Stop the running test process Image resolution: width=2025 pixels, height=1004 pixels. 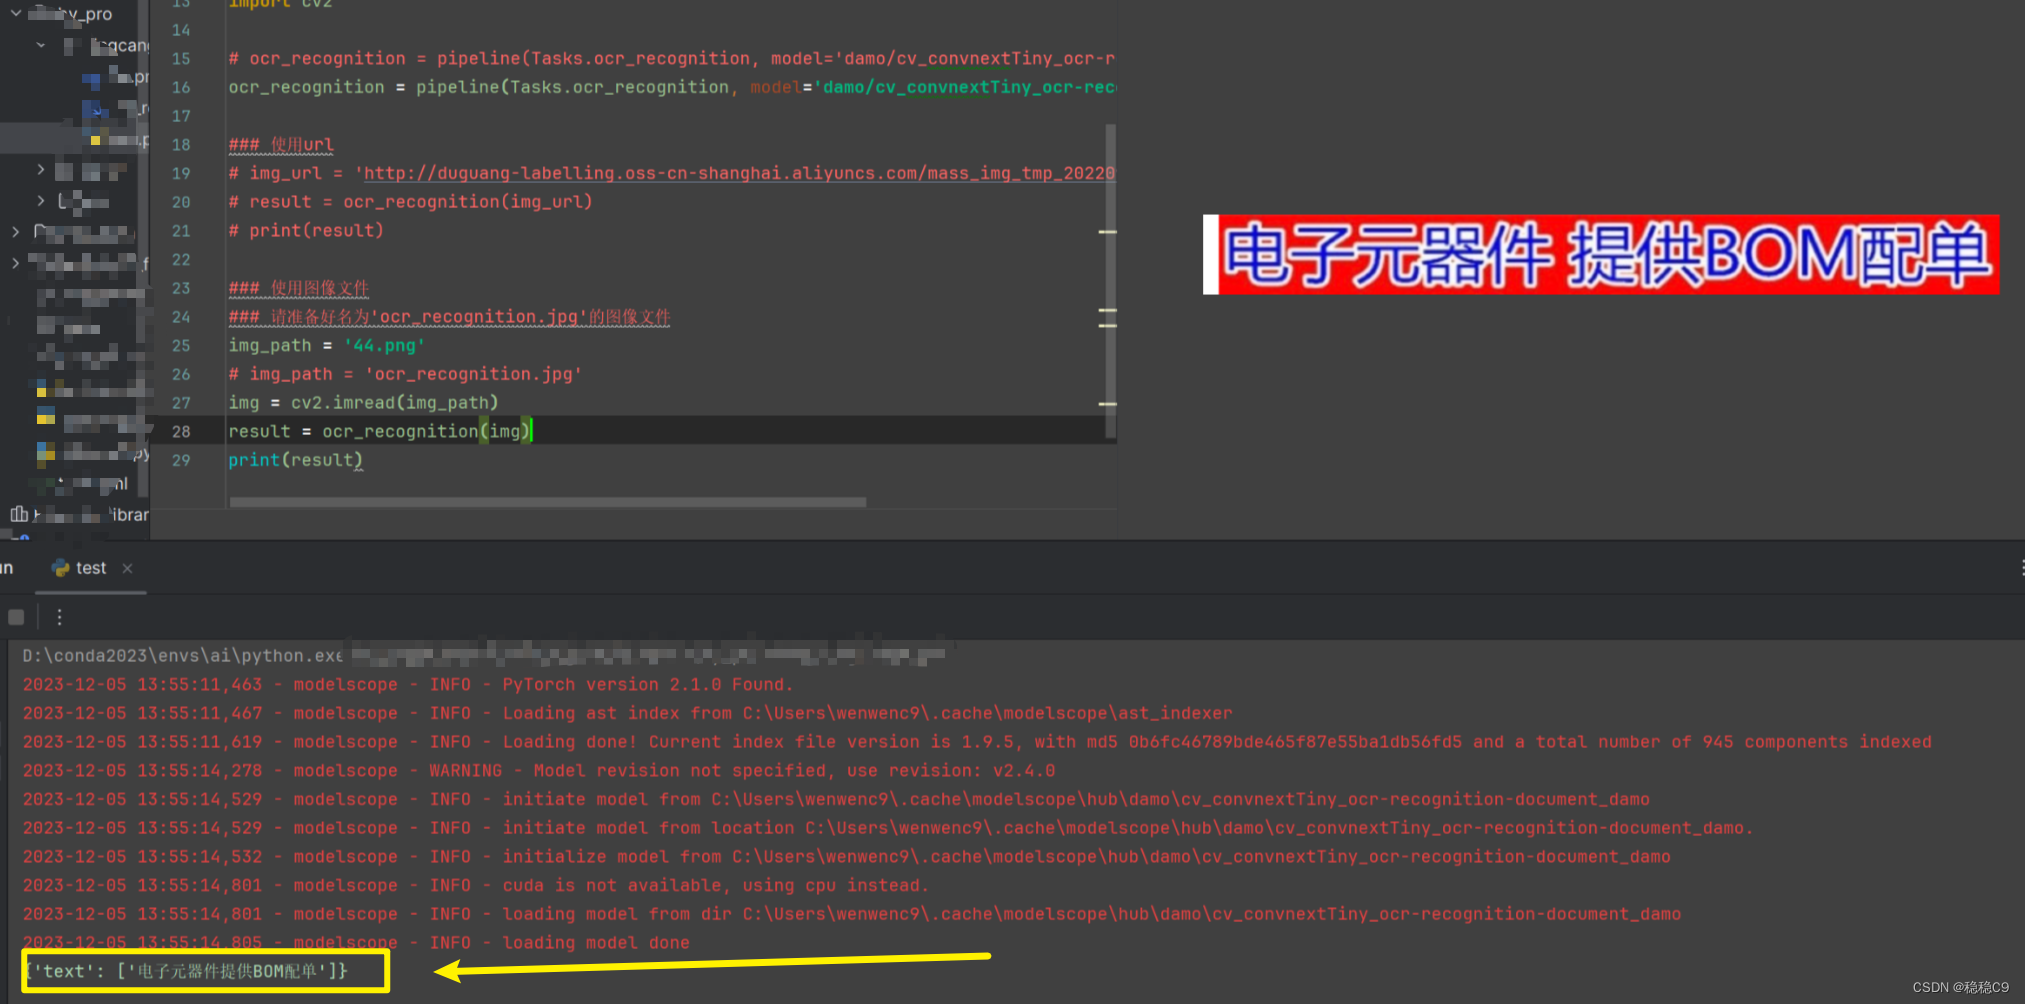point(16,617)
